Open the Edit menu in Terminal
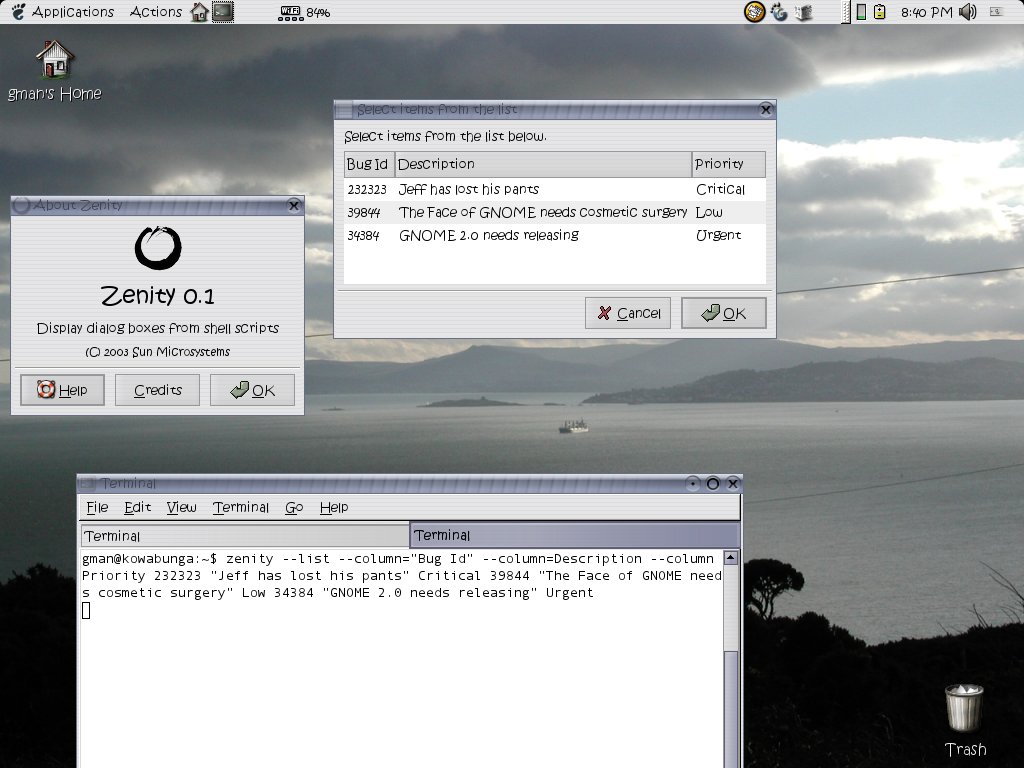This screenshot has height=768, width=1024. (137, 507)
